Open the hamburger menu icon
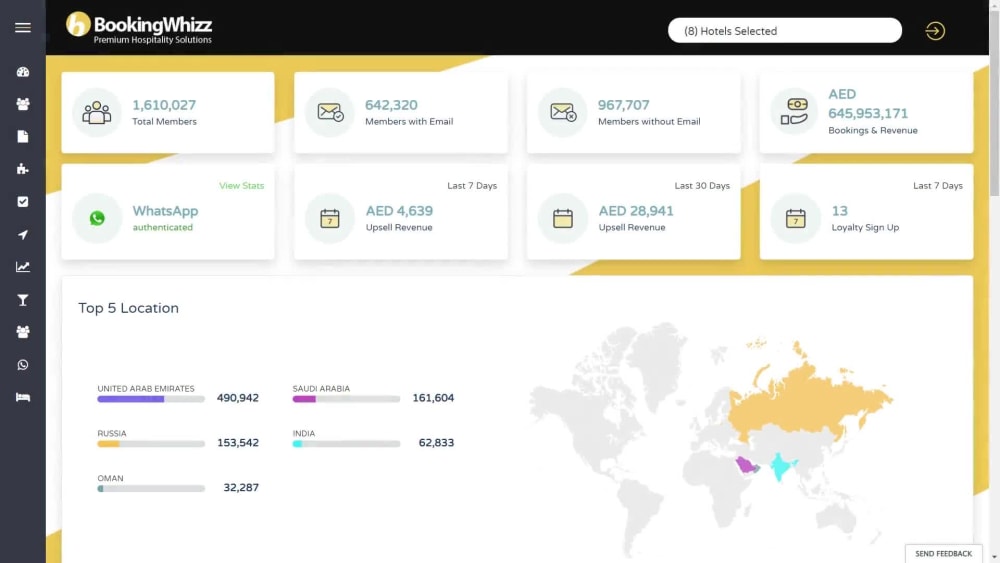The image size is (1000, 563). pyautogui.click(x=23, y=27)
